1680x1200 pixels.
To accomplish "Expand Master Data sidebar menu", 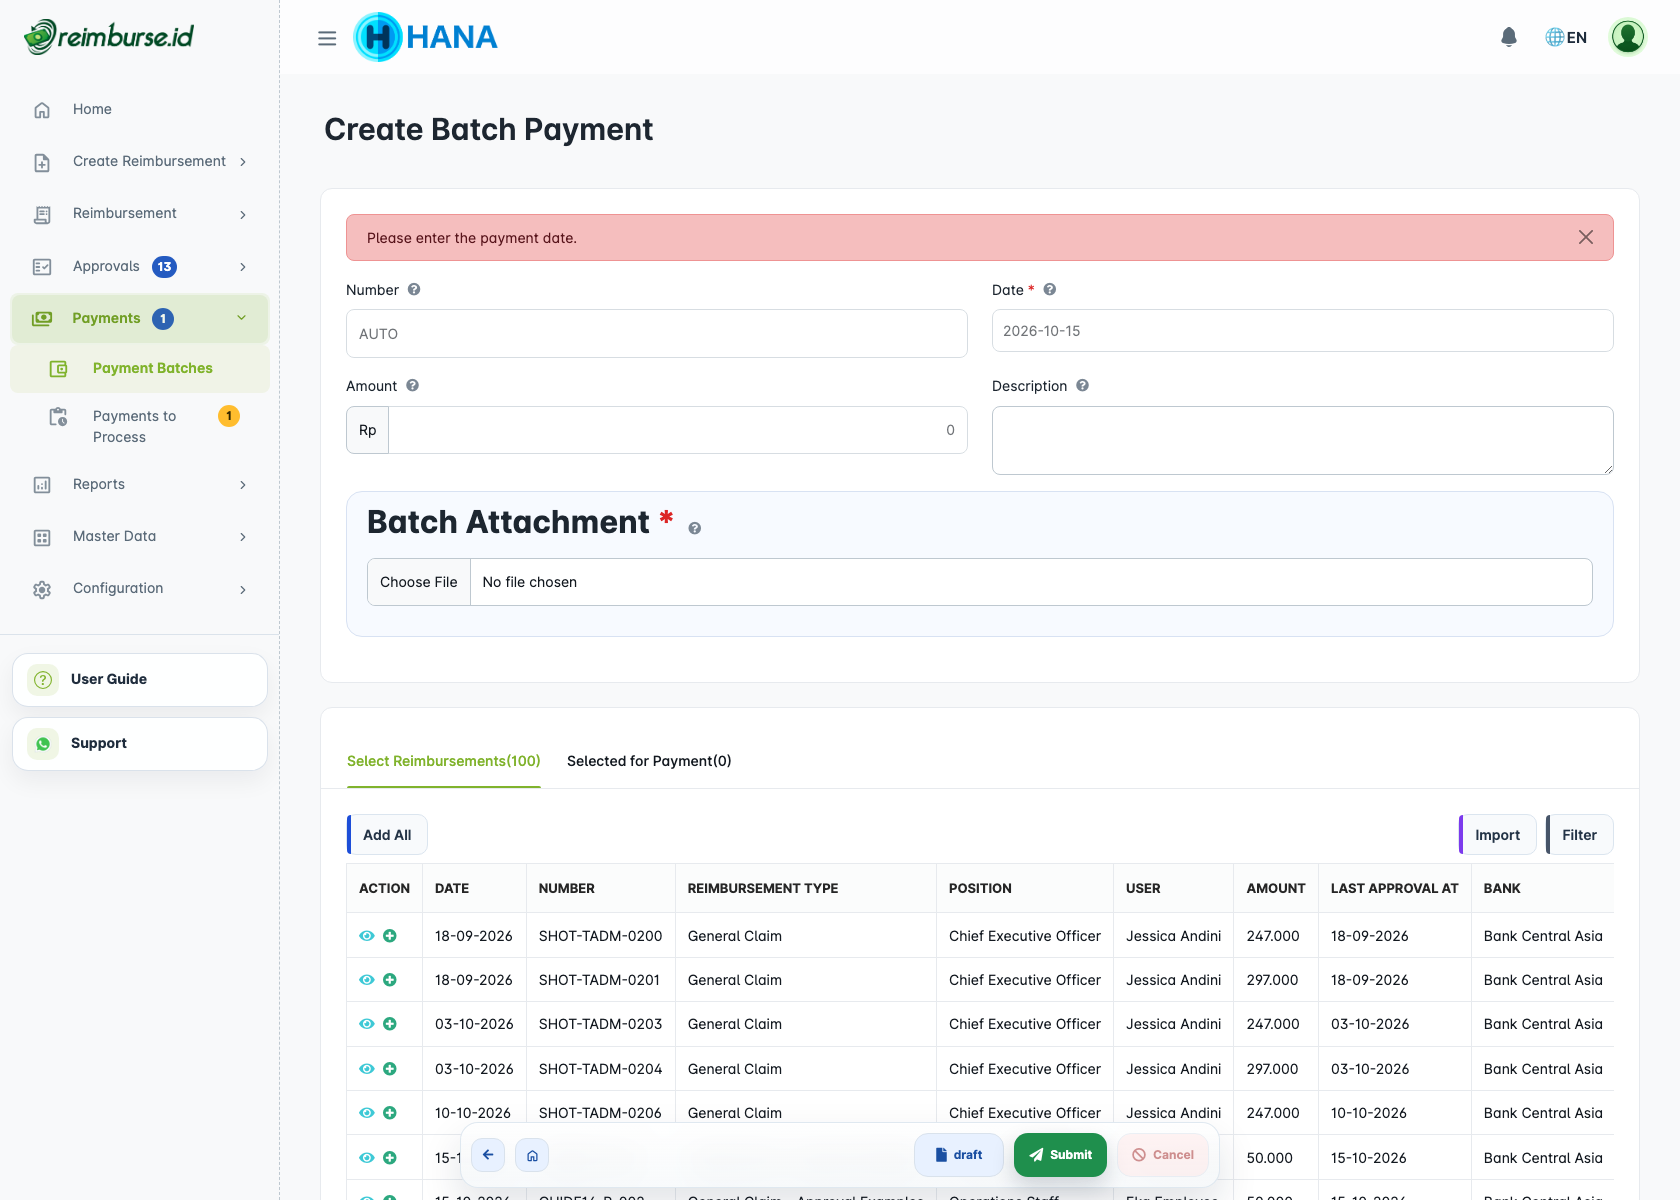I will click(140, 536).
